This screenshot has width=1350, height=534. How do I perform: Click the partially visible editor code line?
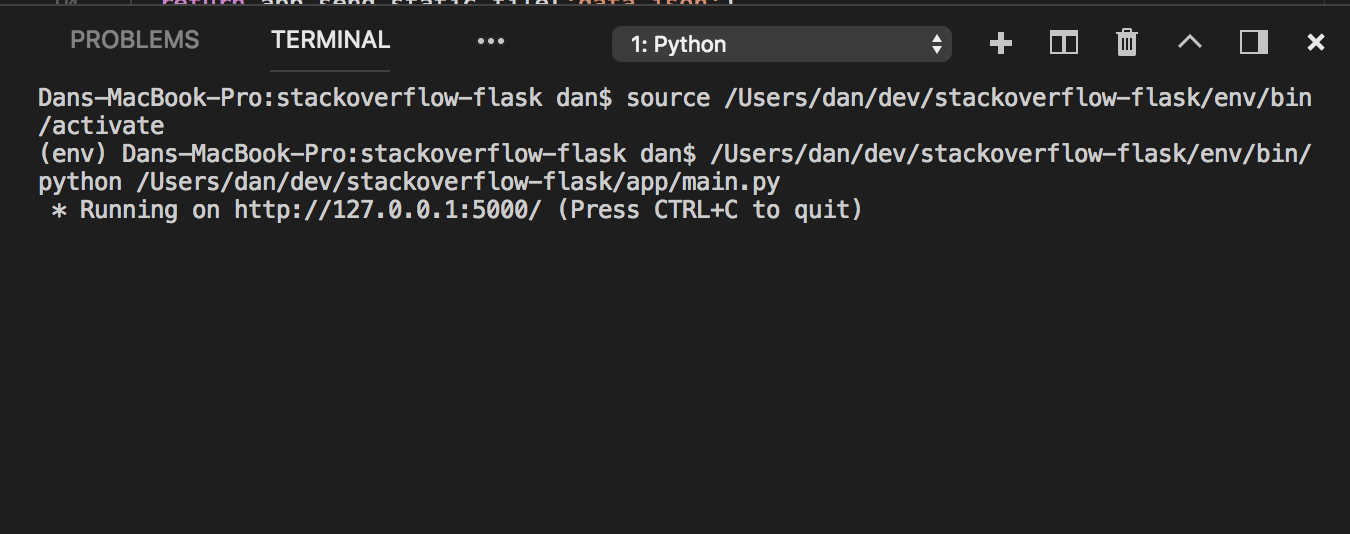click(x=450, y=4)
